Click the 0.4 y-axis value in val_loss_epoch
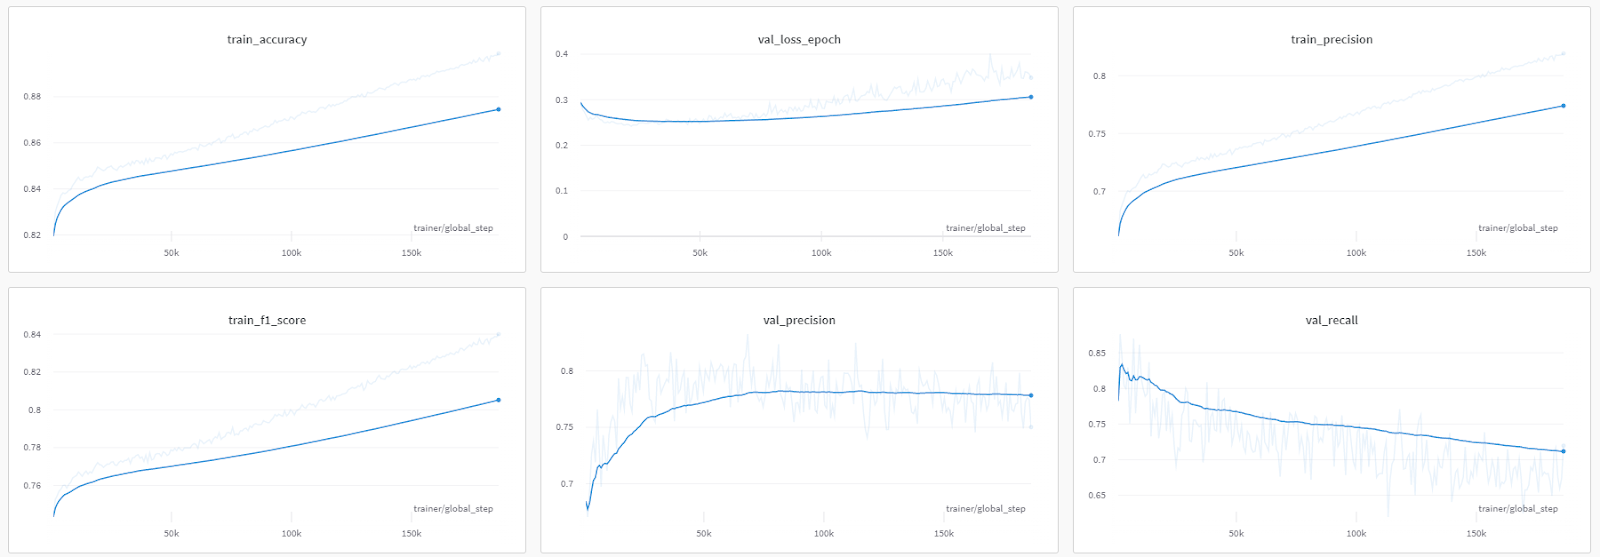 point(562,54)
